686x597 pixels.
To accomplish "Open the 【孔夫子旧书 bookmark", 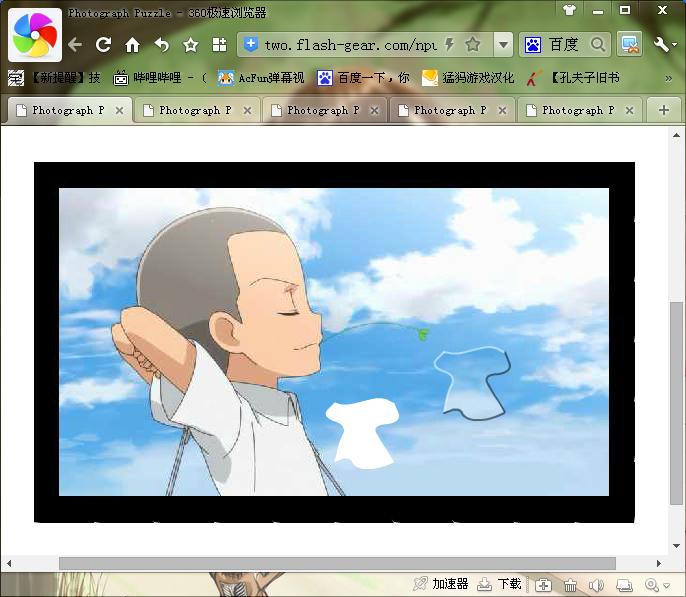I will pyautogui.click(x=573, y=78).
